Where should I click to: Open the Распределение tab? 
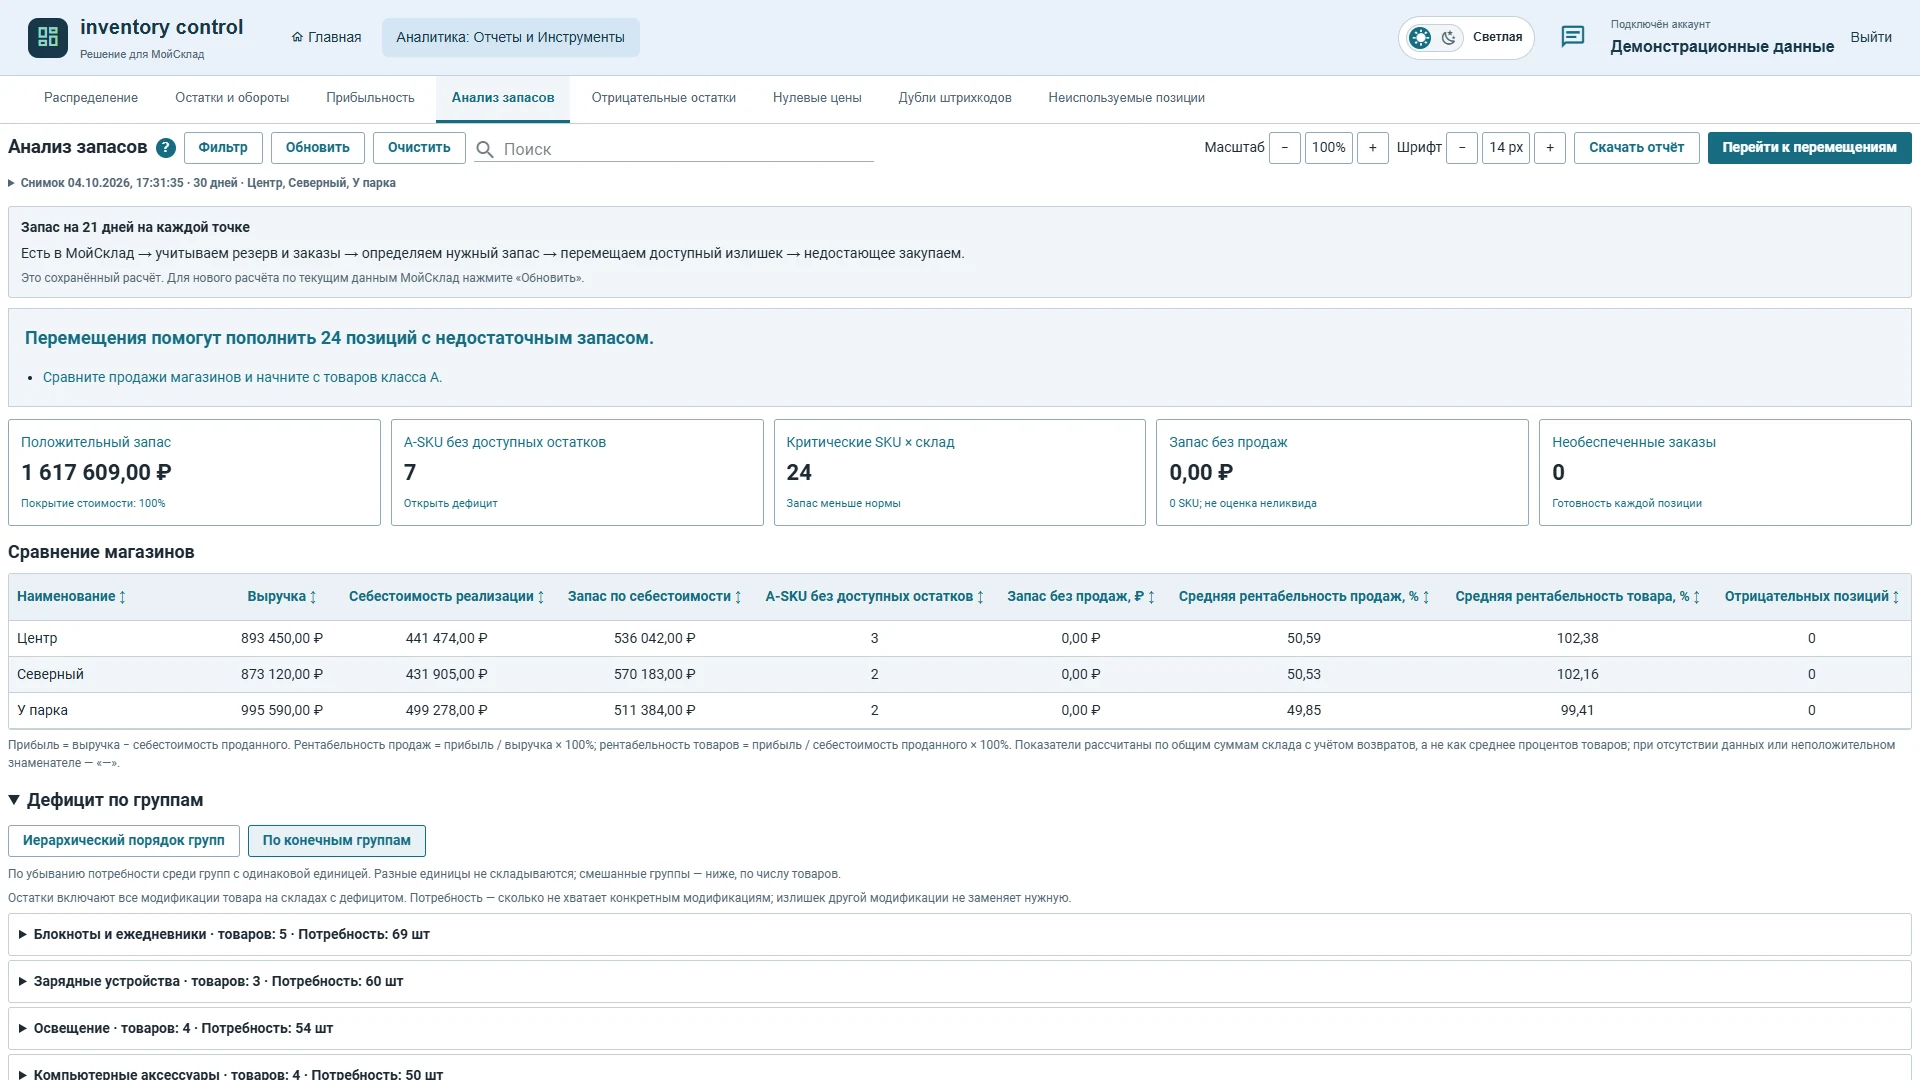point(91,98)
